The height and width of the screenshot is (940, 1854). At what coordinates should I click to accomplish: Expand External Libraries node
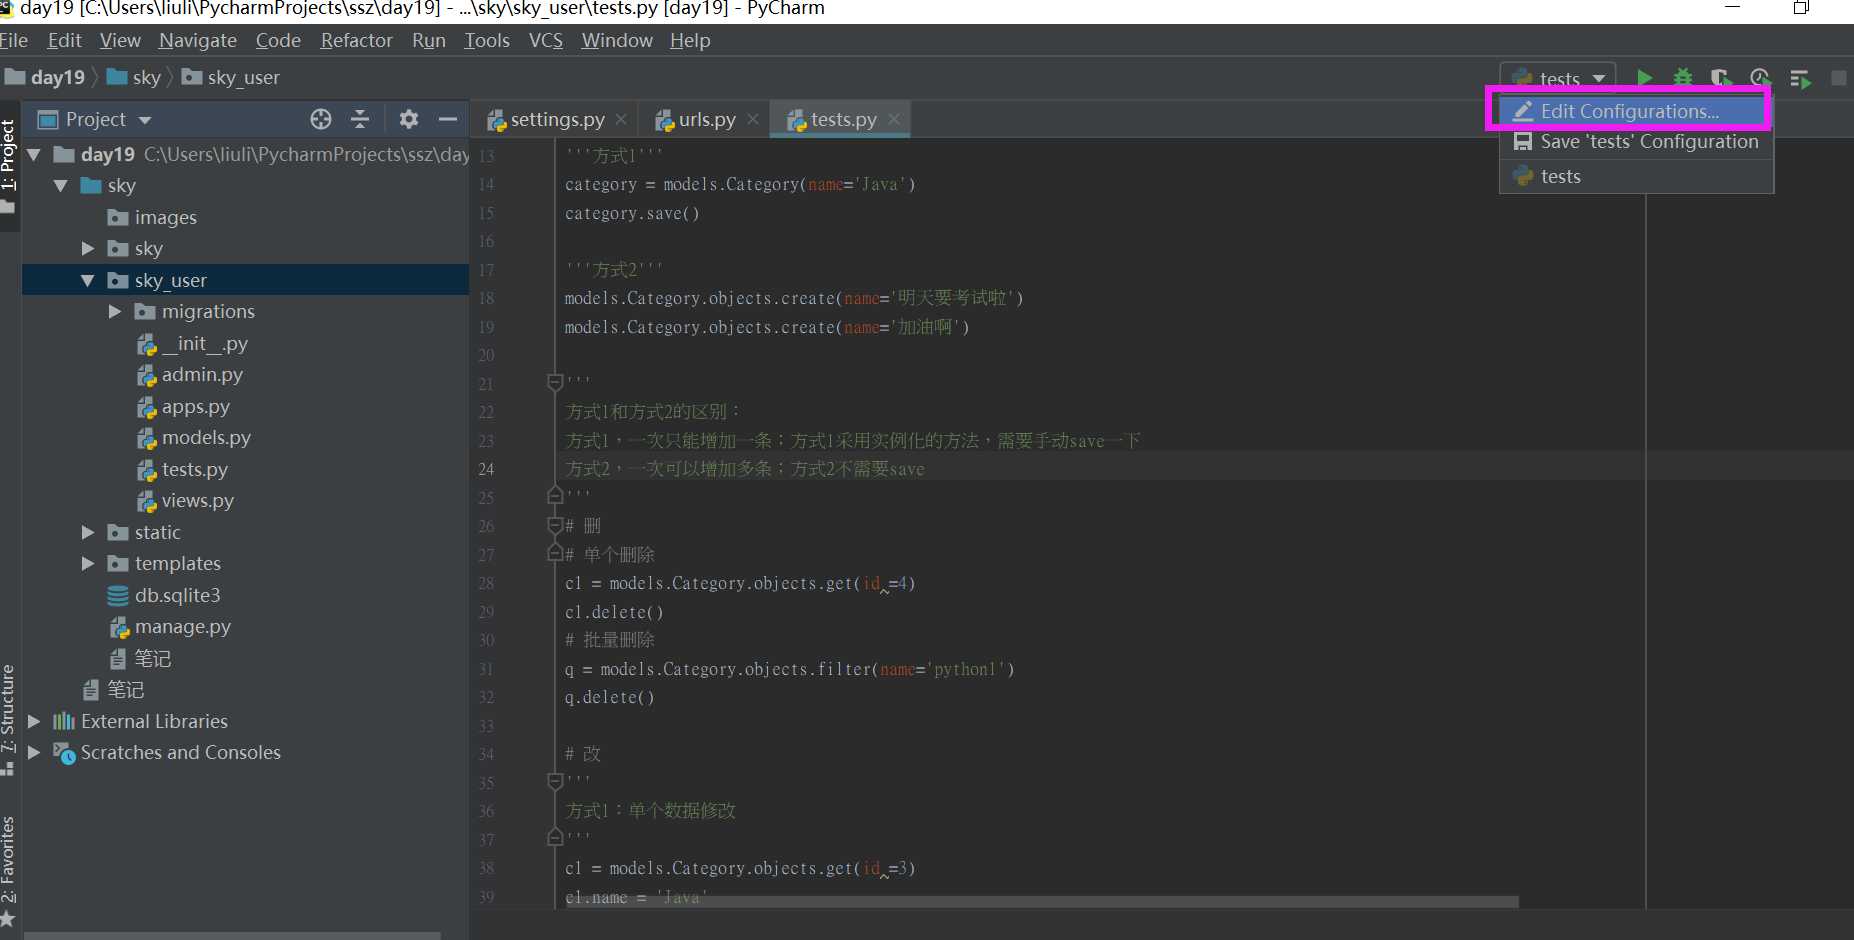(35, 721)
